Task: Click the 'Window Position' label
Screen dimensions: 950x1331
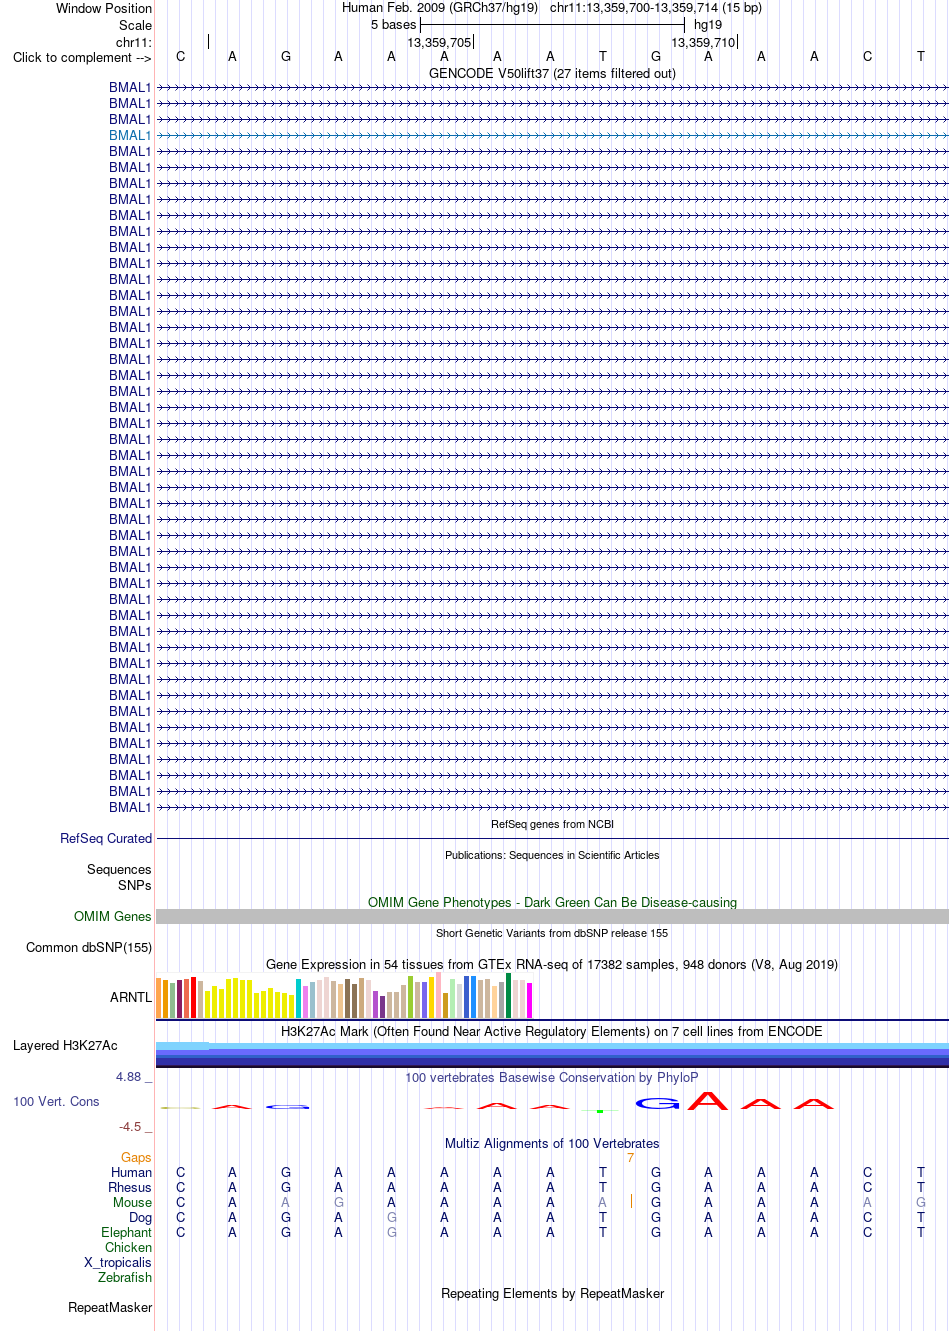Action: [104, 8]
